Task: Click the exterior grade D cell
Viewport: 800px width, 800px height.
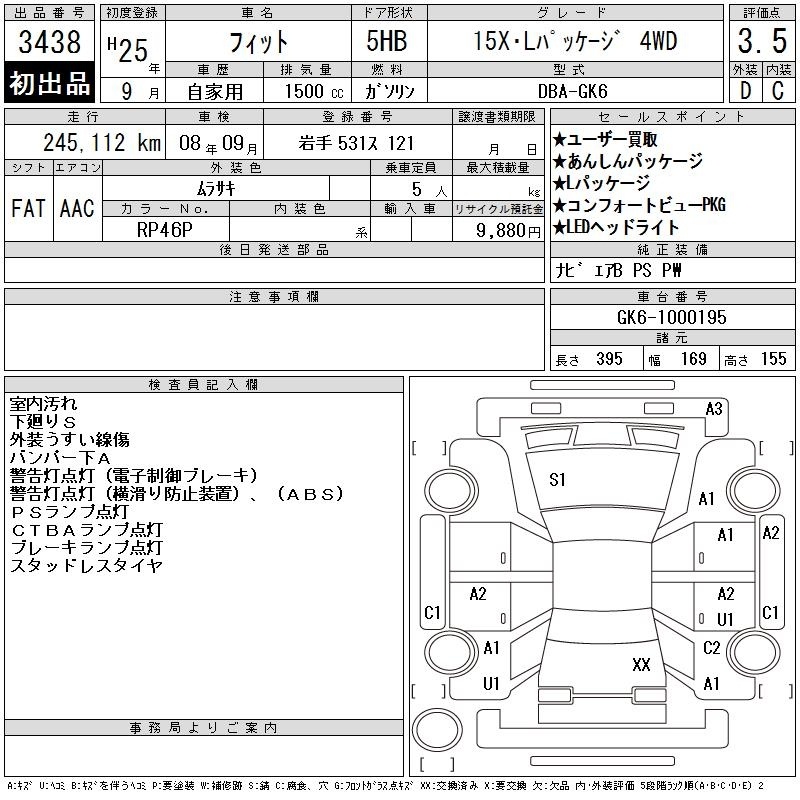Action: click(745, 91)
